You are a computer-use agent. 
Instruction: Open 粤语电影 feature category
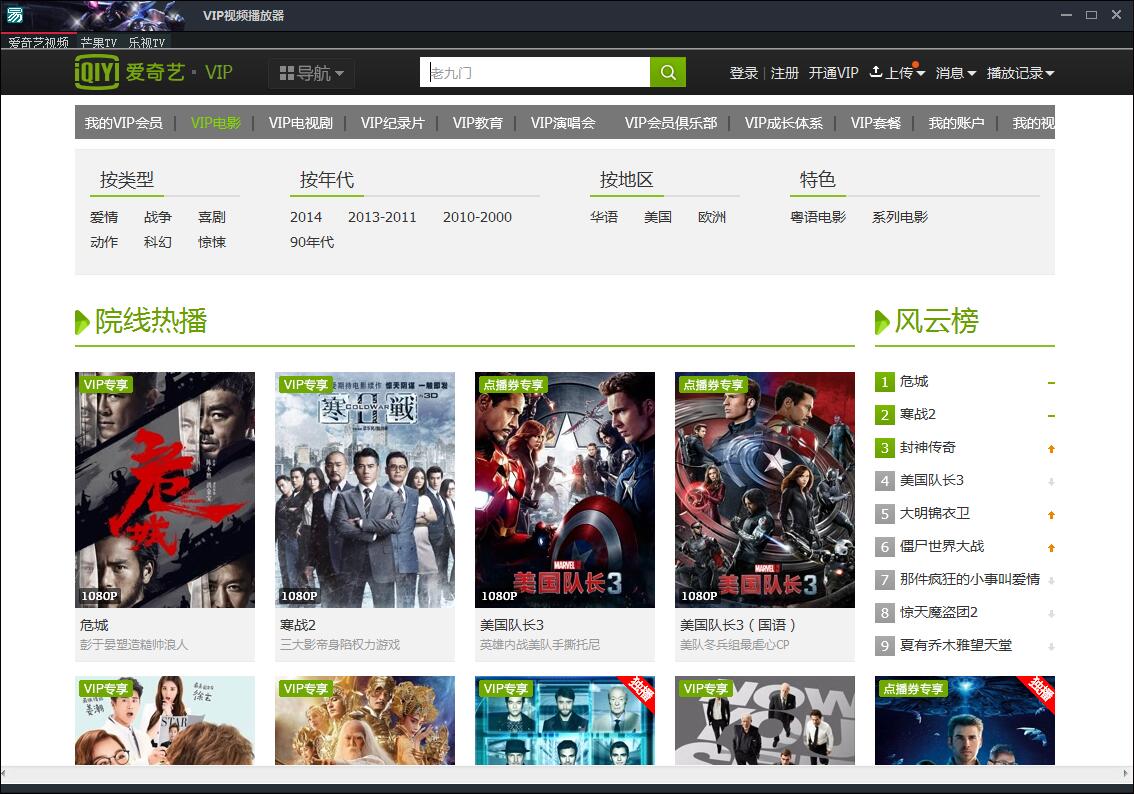pyautogui.click(x=818, y=217)
